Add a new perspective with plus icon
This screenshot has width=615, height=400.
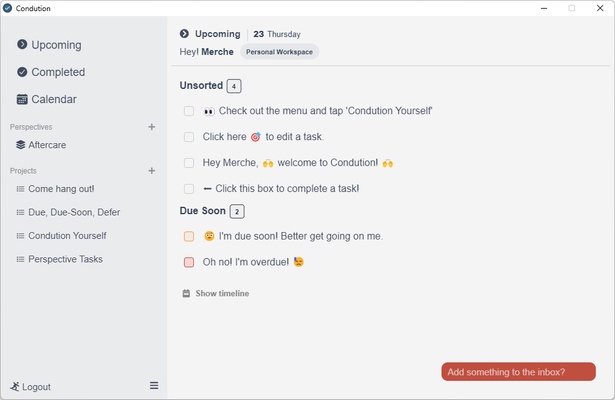(x=152, y=127)
